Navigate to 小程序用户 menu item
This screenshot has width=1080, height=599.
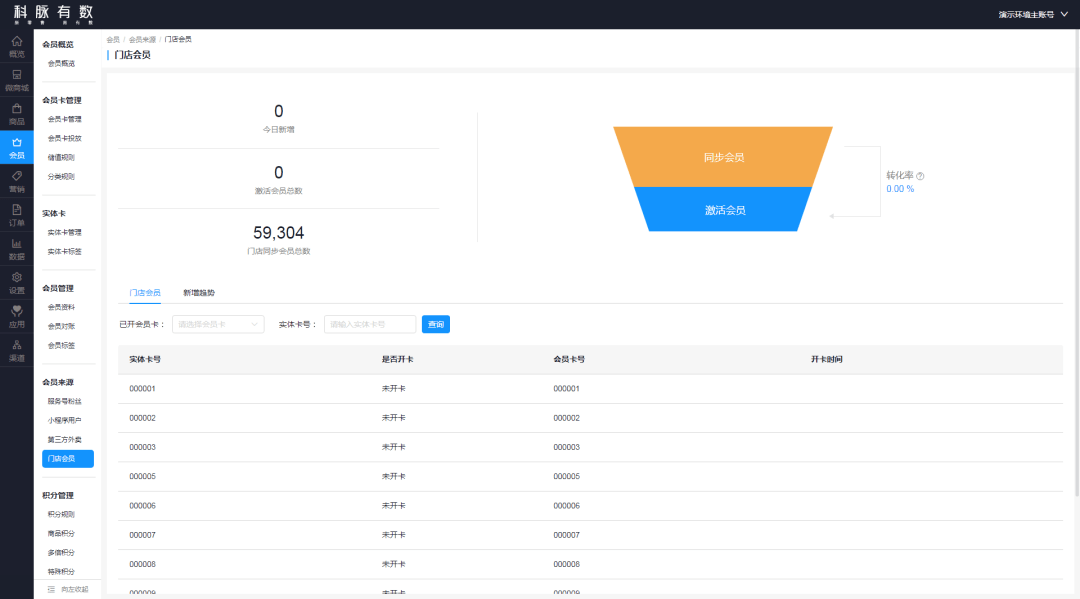coord(64,420)
